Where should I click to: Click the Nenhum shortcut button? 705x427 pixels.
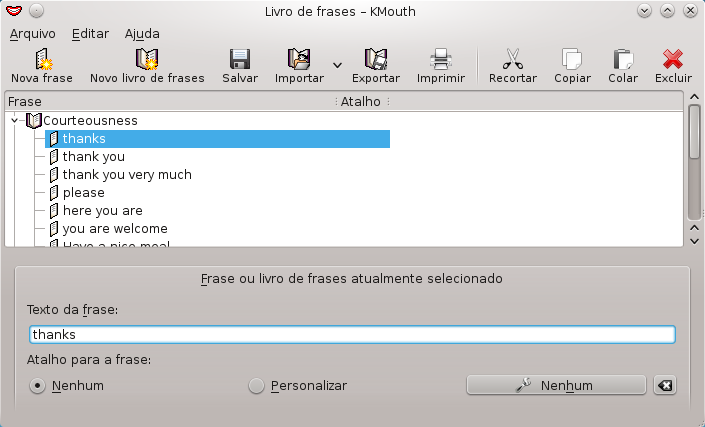tap(556, 386)
